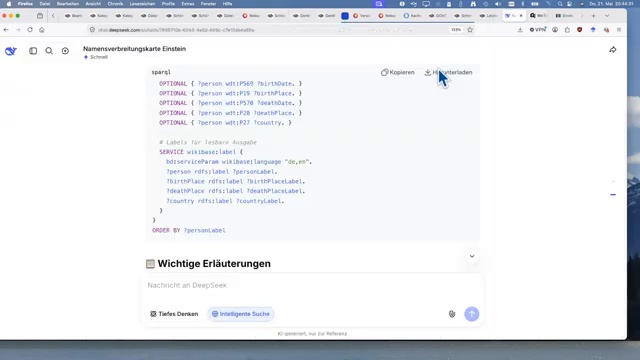Image resolution: width=640 pixels, height=360 pixels.
Task: Toggle the VPN indicator in toolbar
Action: 538,30
